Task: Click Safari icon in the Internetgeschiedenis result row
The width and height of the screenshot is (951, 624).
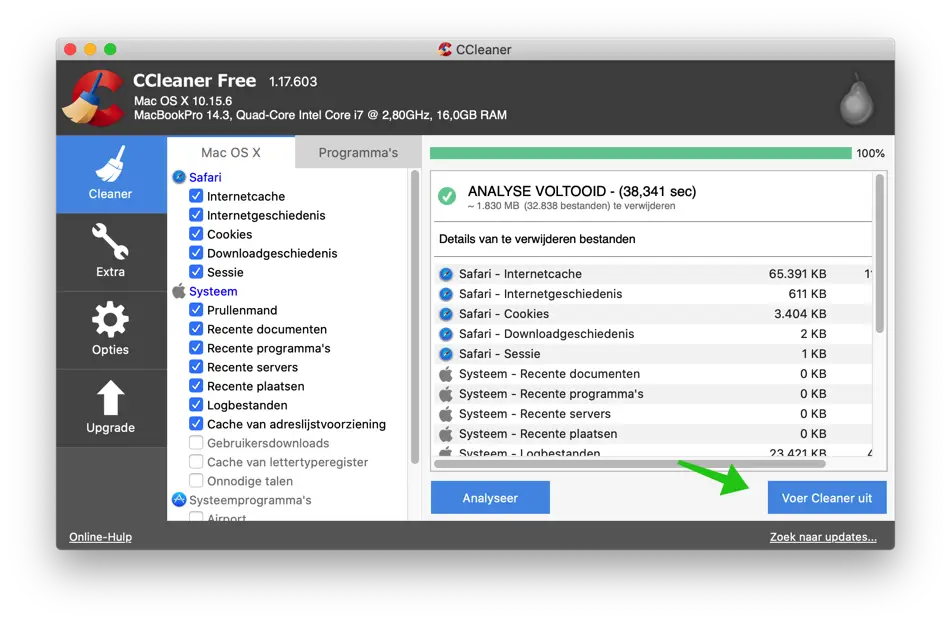Action: (446, 294)
